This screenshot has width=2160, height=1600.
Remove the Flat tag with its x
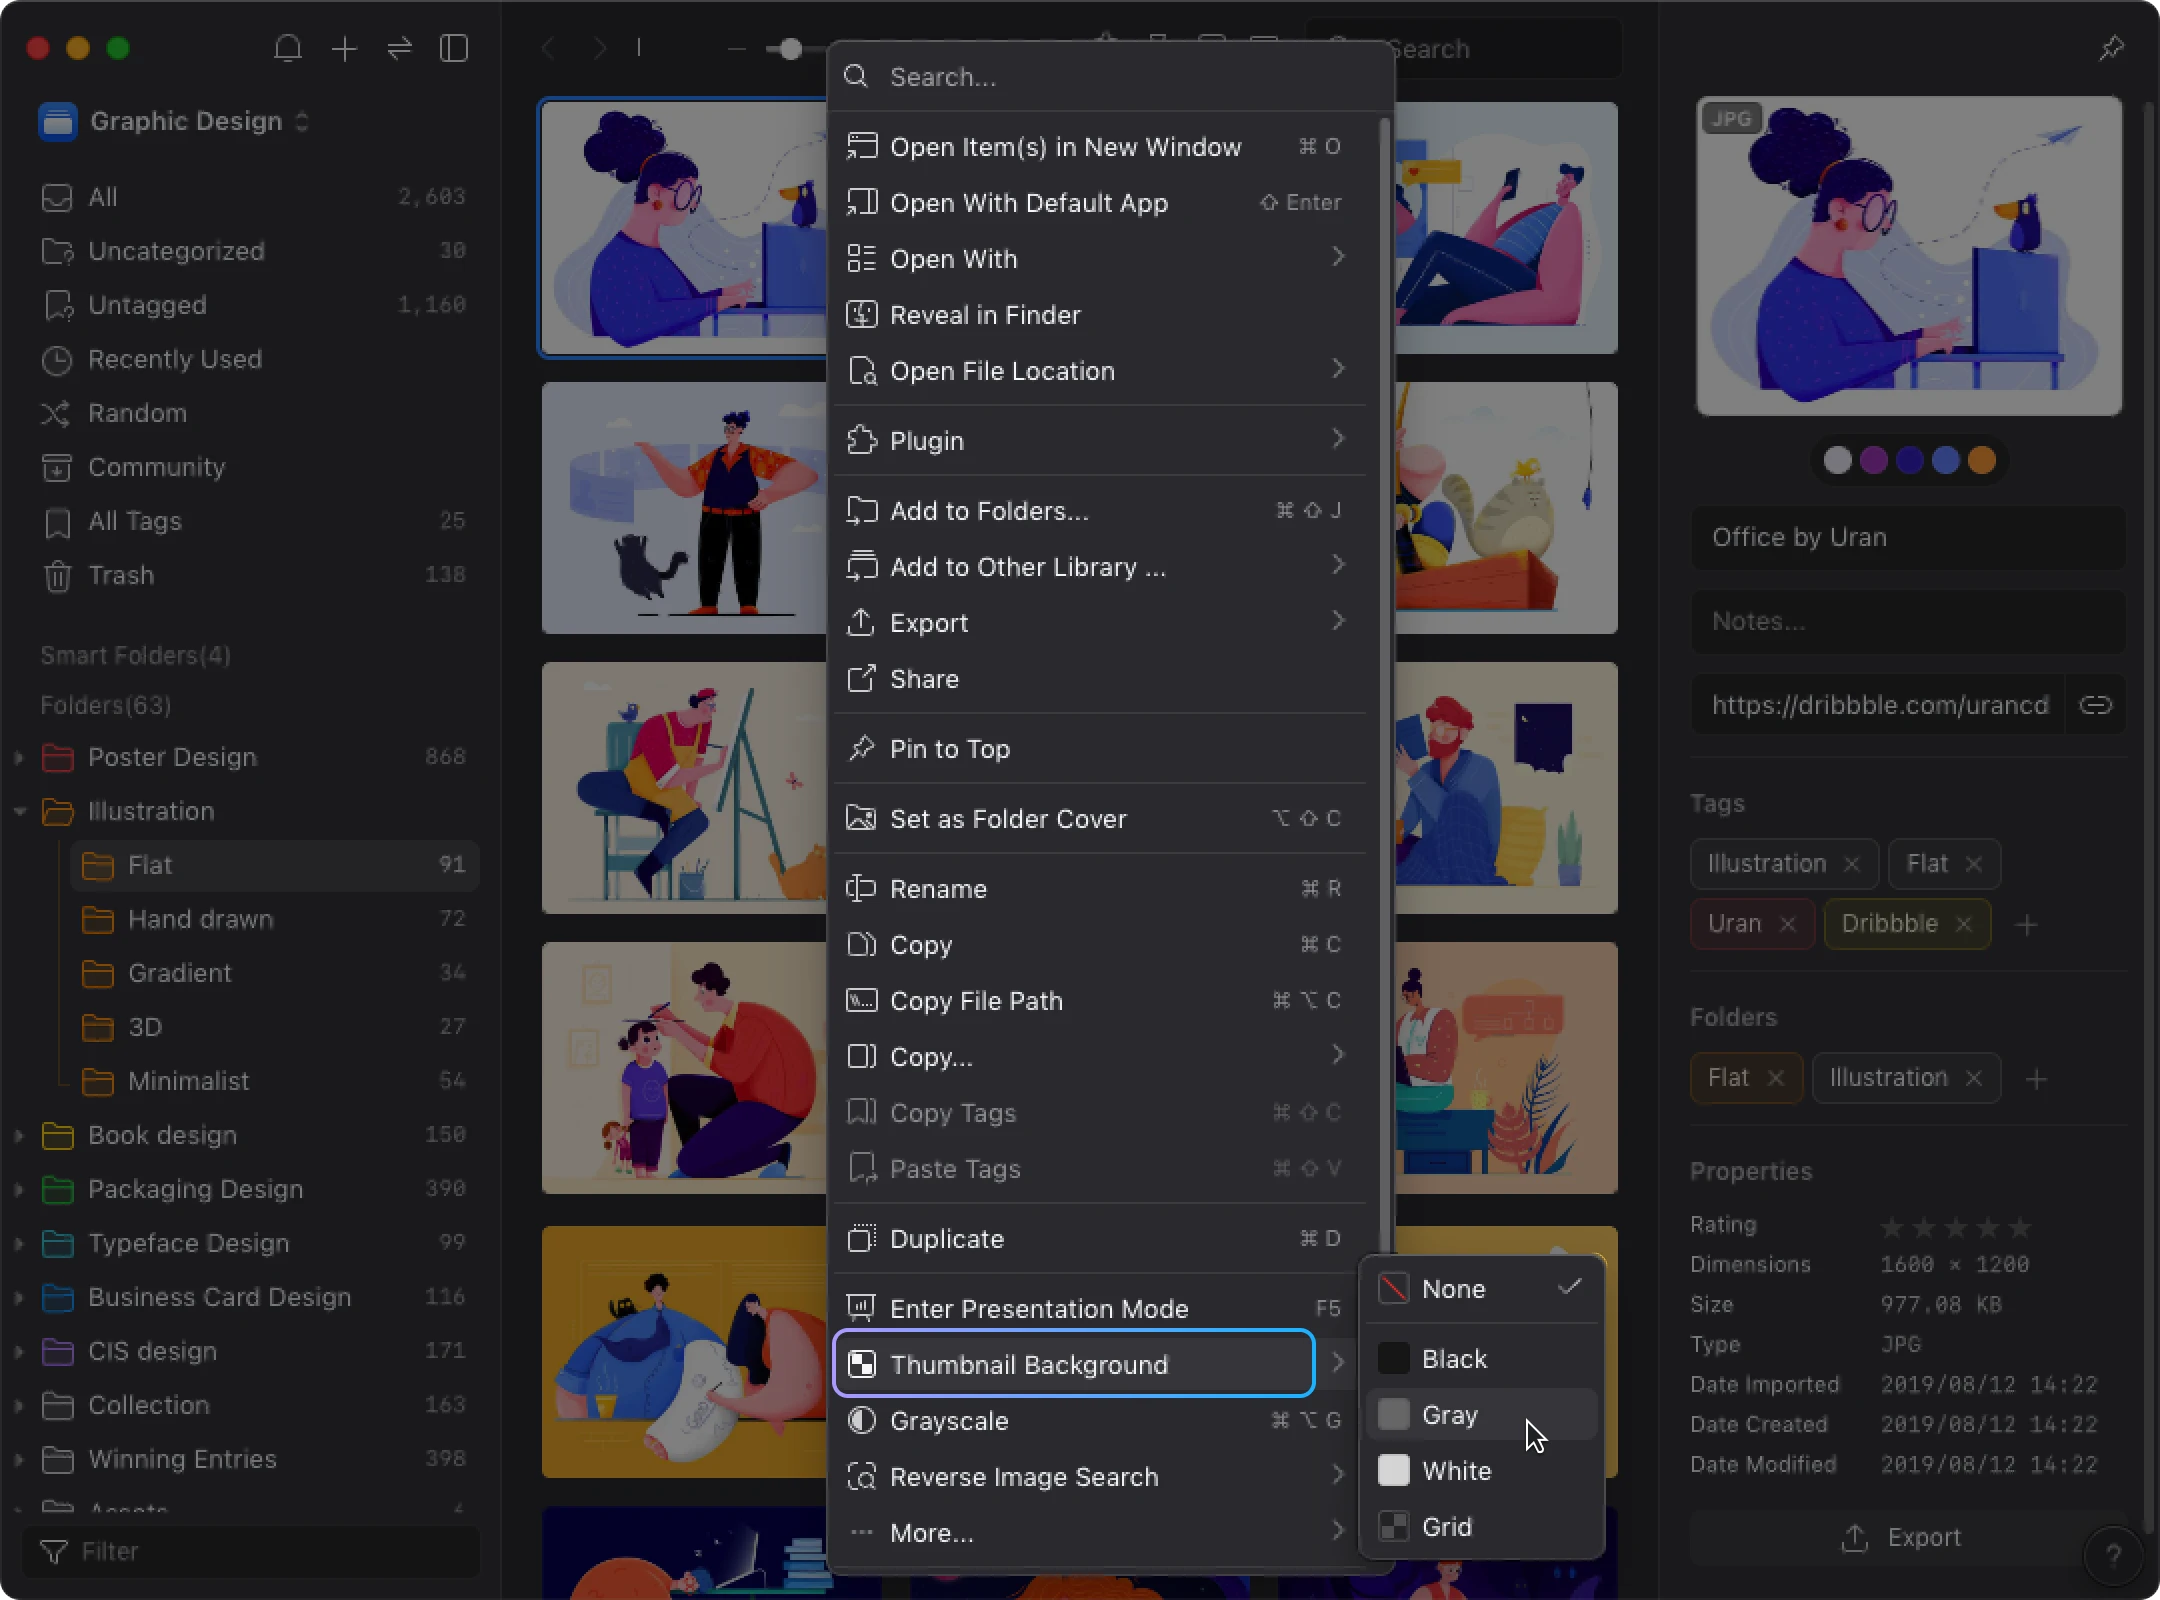tap(1974, 864)
